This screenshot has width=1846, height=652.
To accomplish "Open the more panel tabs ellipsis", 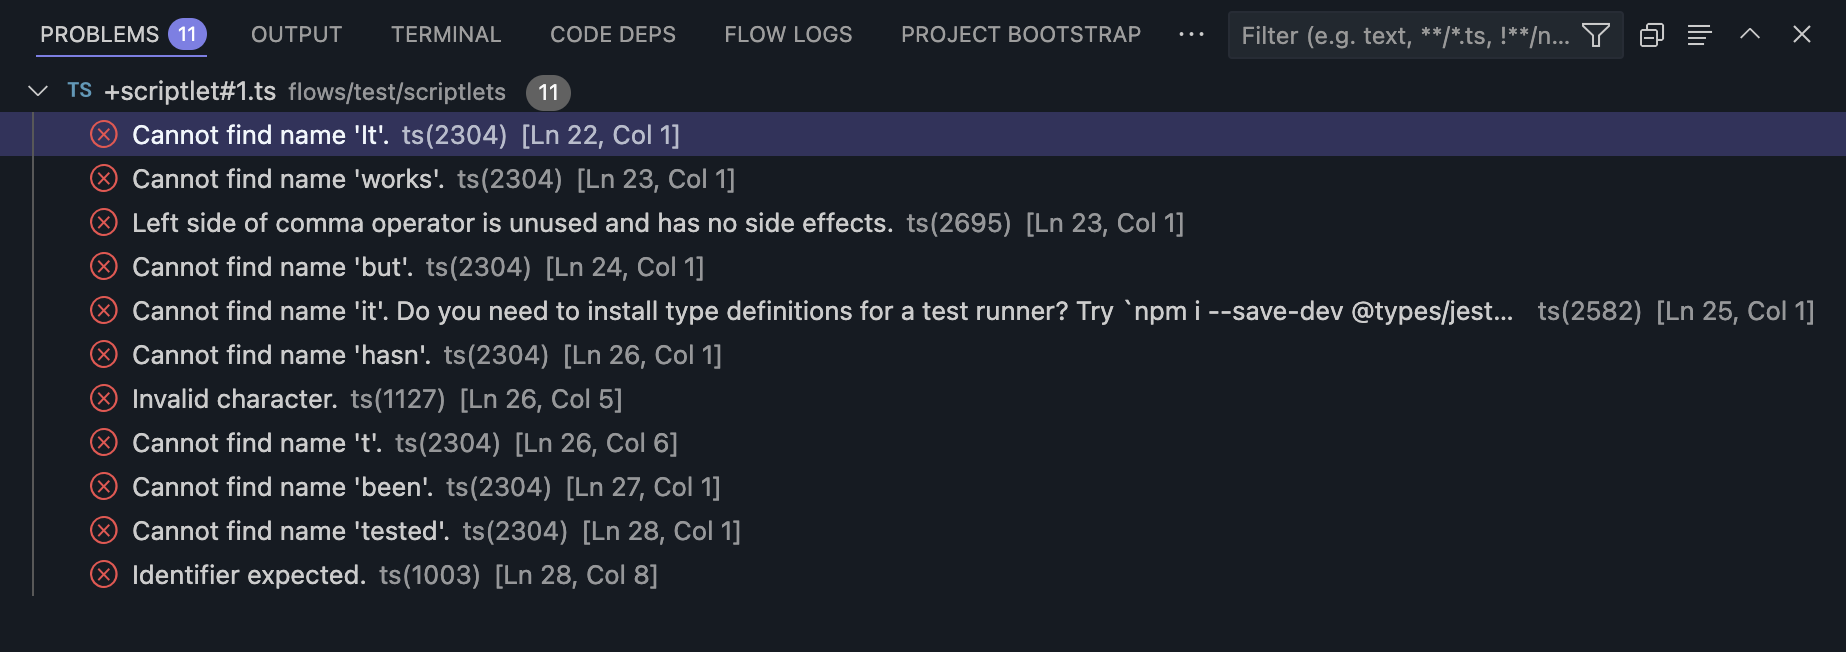I will [1191, 34].
